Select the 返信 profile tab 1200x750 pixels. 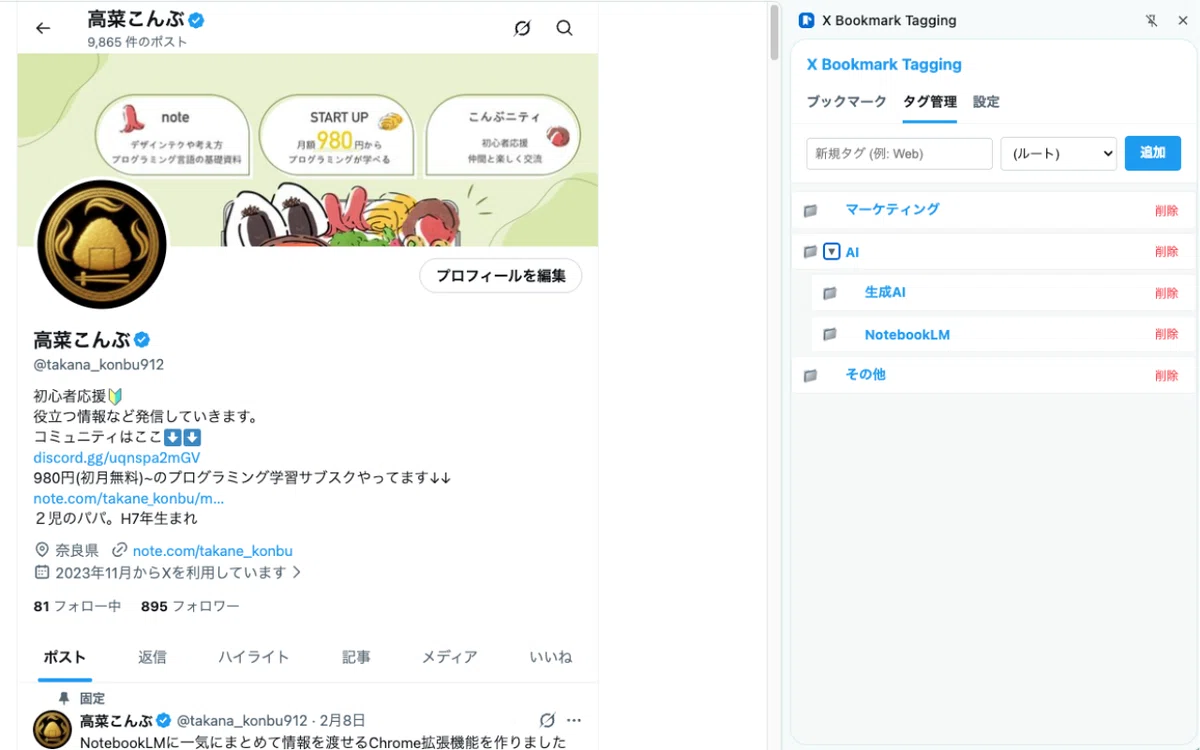pos(152,657)
